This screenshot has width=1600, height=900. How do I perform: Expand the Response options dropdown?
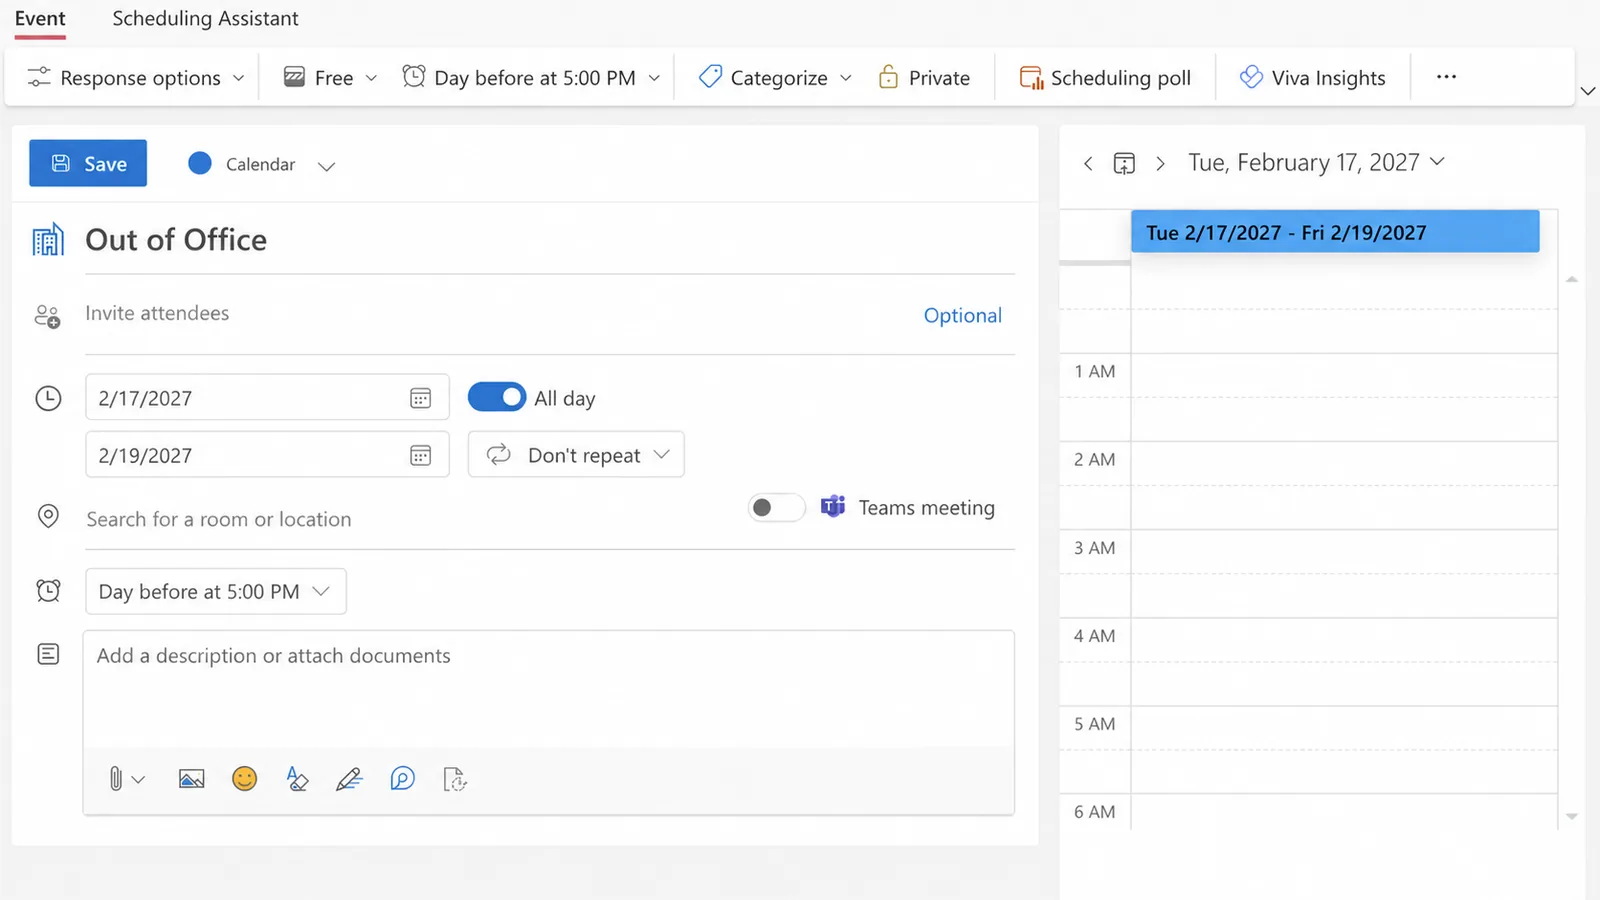pyautogui.click(x=136, y=78)
